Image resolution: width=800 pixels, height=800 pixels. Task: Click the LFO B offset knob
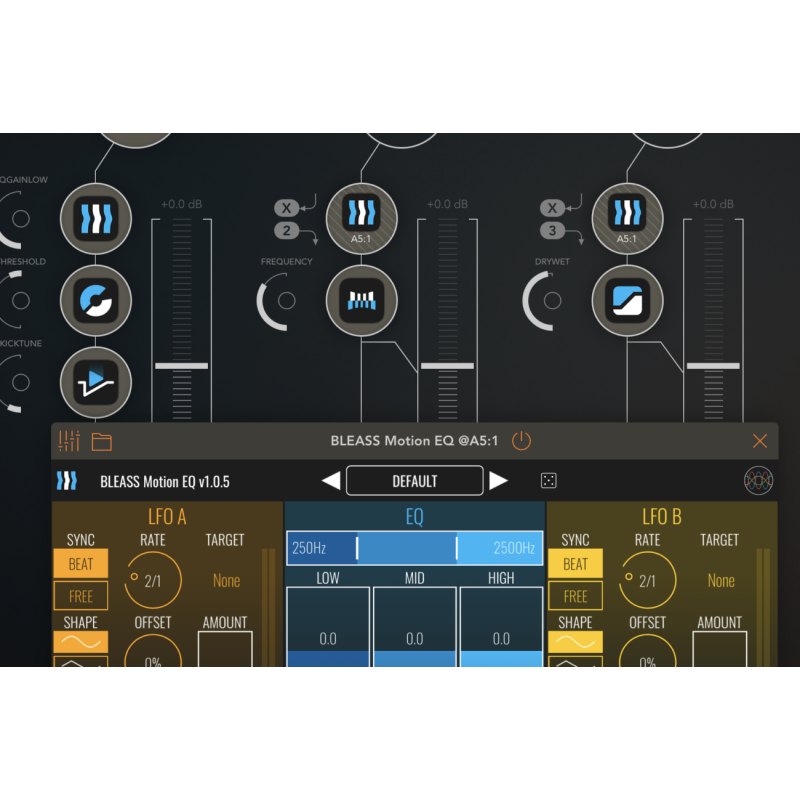pyautogui.click(x=647, y=651)
